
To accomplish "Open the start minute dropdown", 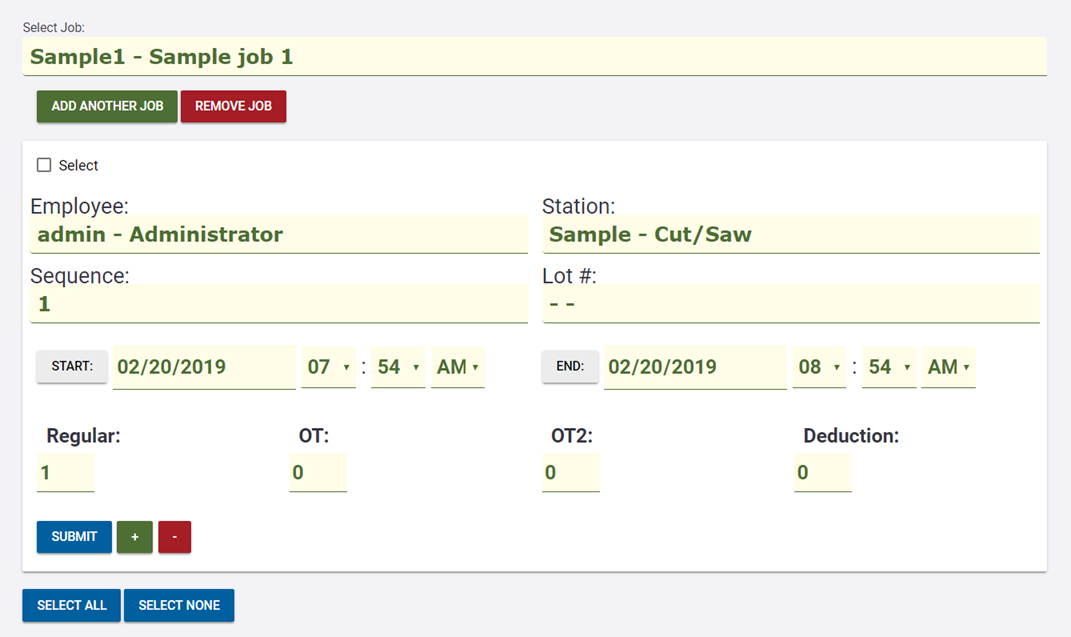I will click(398, 367).
